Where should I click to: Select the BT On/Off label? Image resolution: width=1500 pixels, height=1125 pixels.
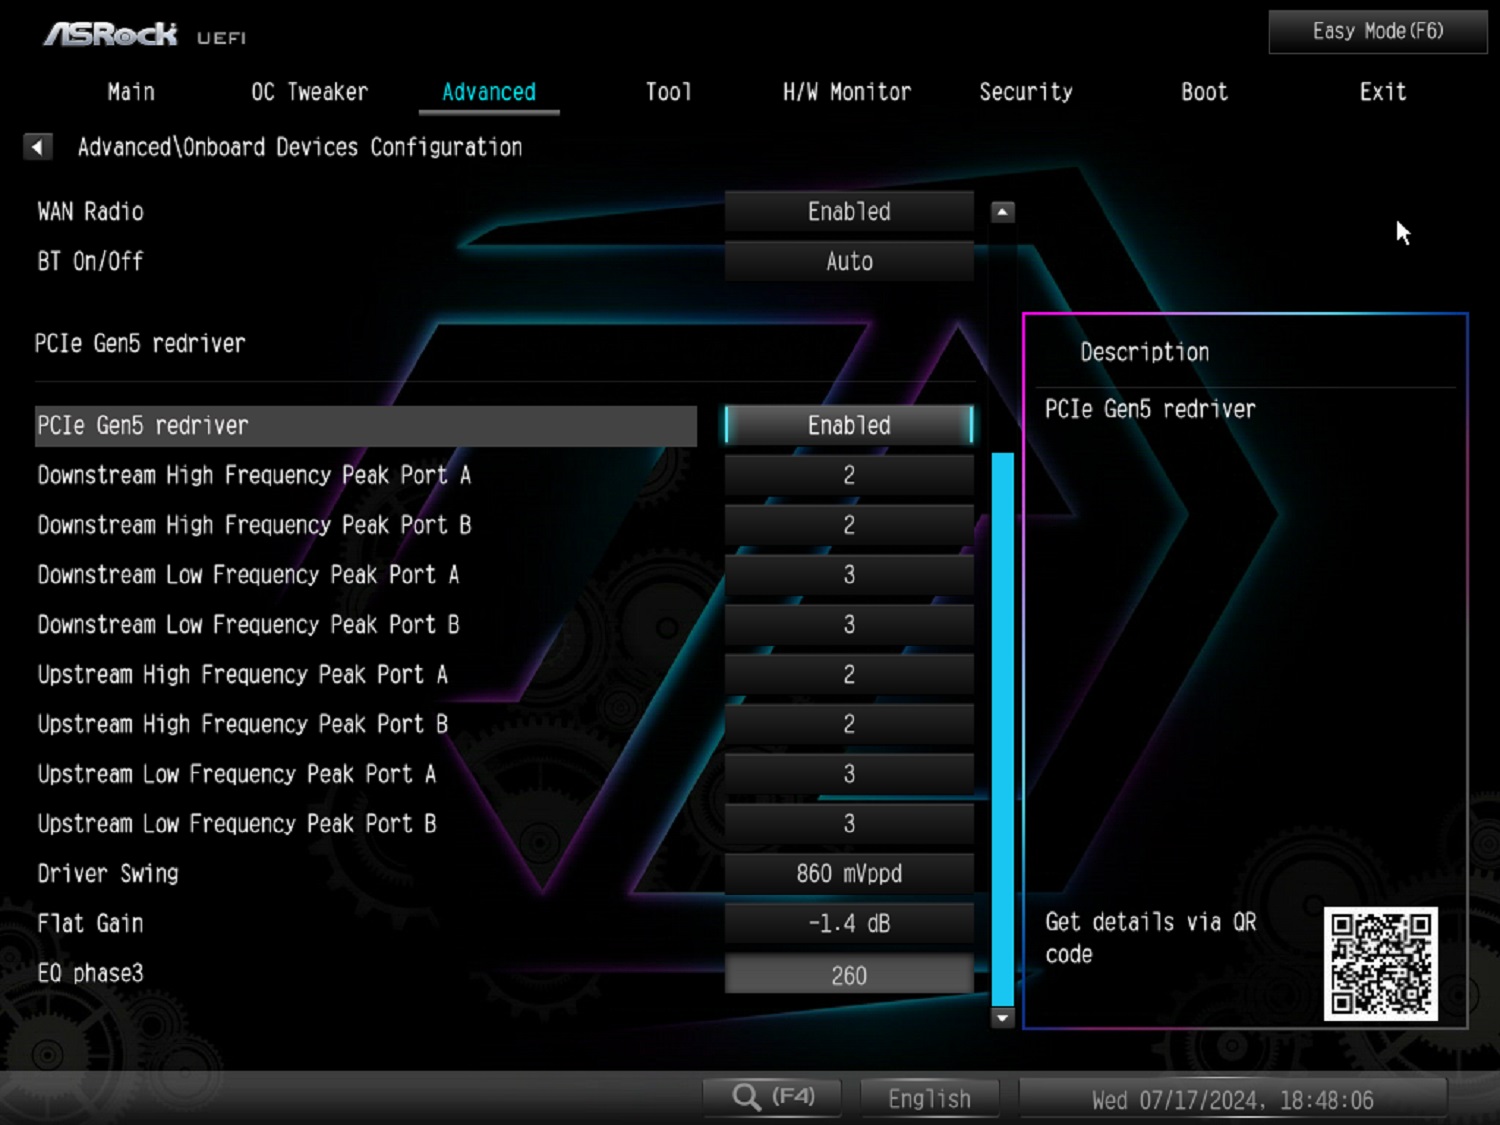[91, 262]
